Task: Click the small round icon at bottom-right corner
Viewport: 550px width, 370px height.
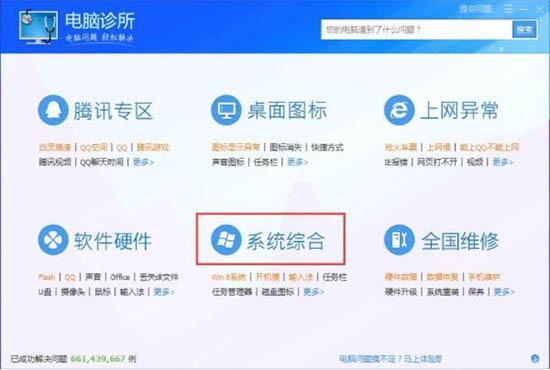Action: tap(535, 358)
